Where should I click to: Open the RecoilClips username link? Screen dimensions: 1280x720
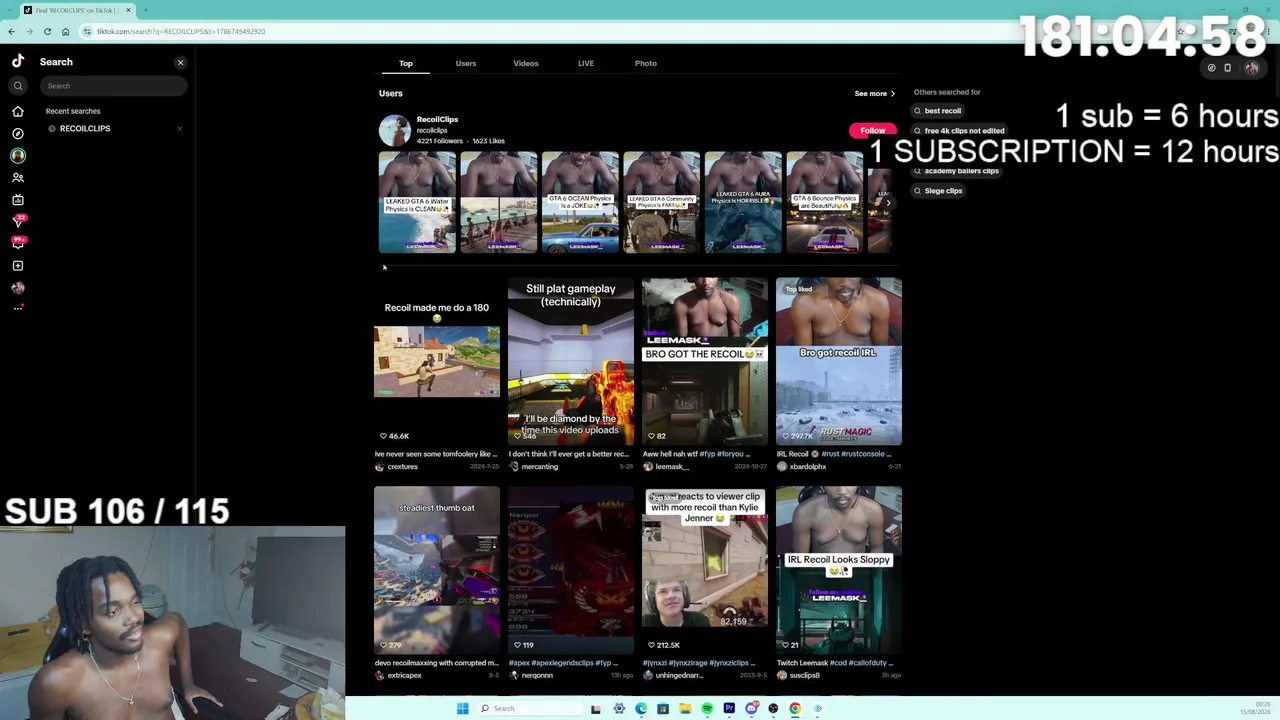437,119
